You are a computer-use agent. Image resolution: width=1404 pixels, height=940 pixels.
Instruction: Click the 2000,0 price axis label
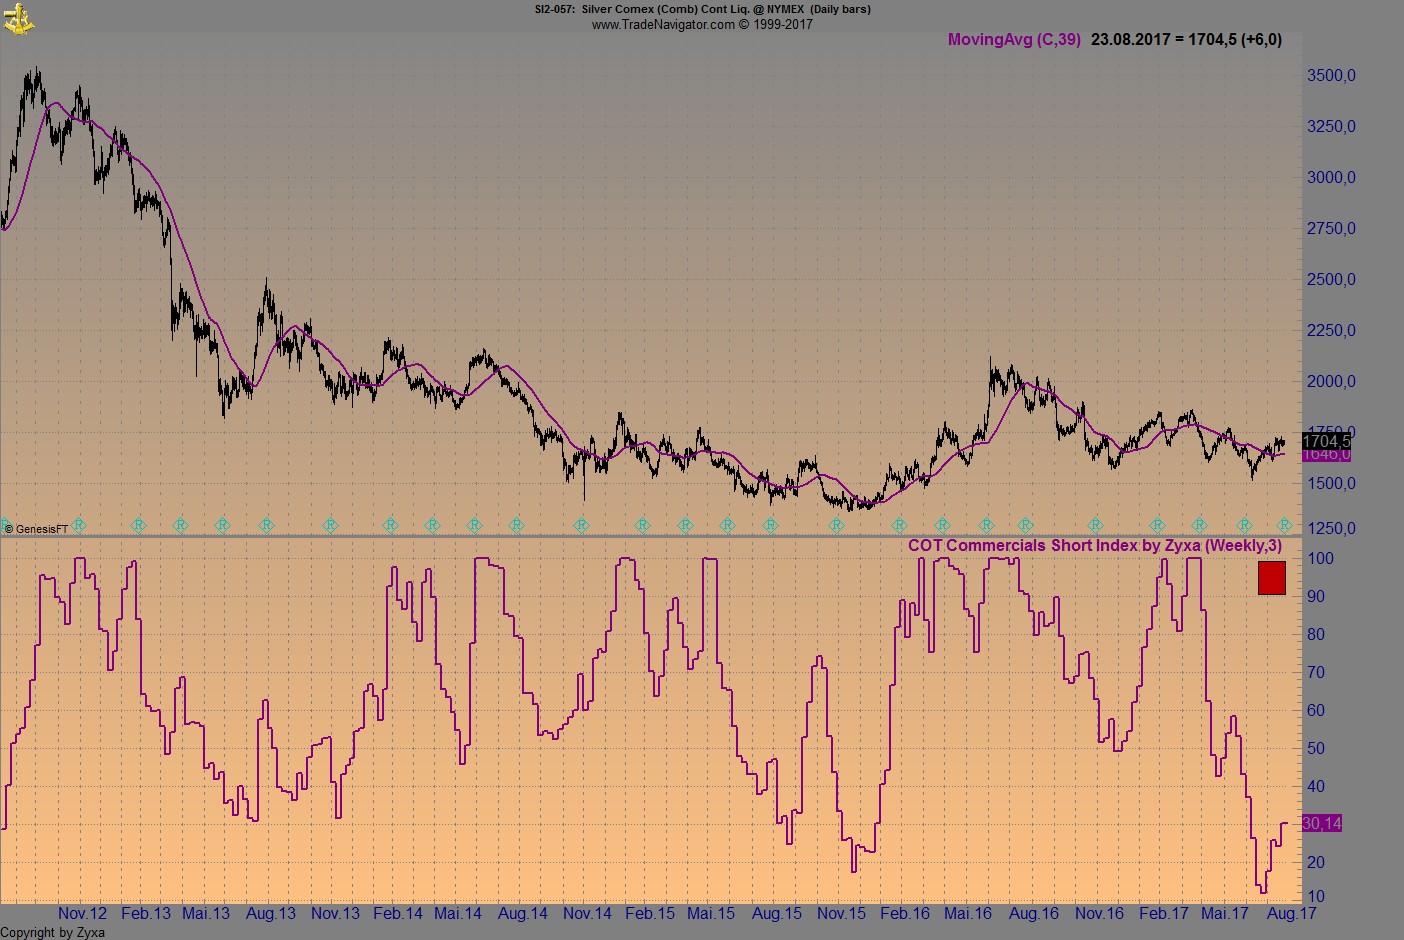pos(1331,382)
